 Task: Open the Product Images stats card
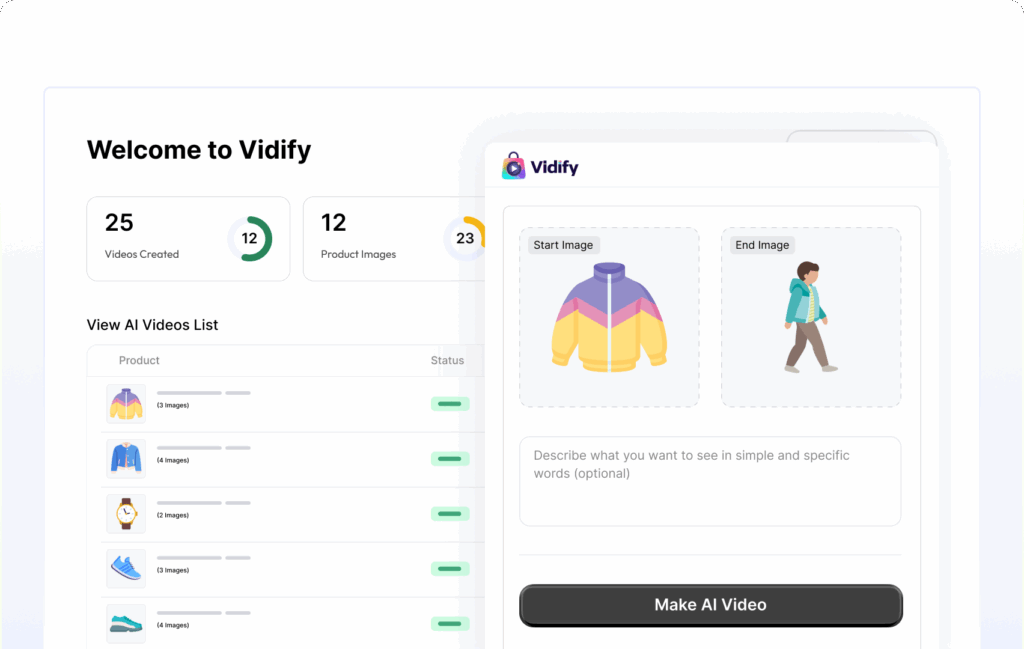[394, 239]
